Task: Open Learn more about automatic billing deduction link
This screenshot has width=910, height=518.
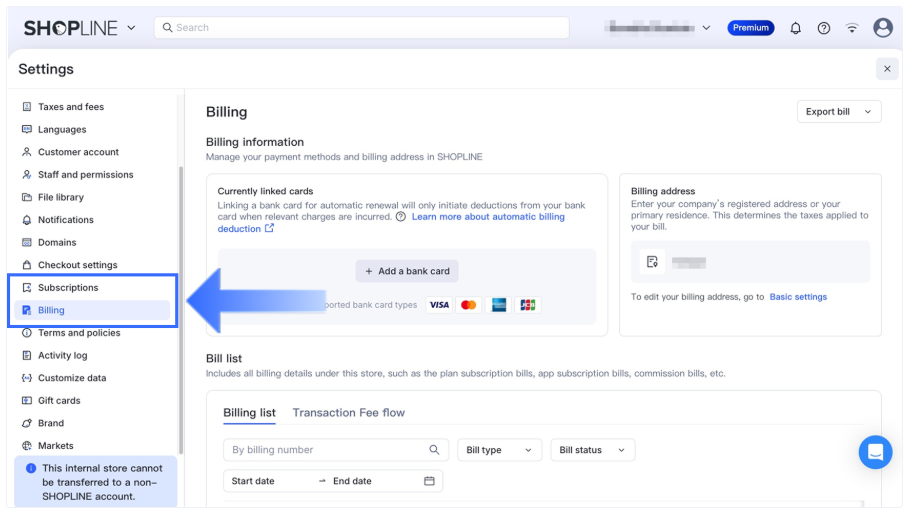Action: pos(488,217)
